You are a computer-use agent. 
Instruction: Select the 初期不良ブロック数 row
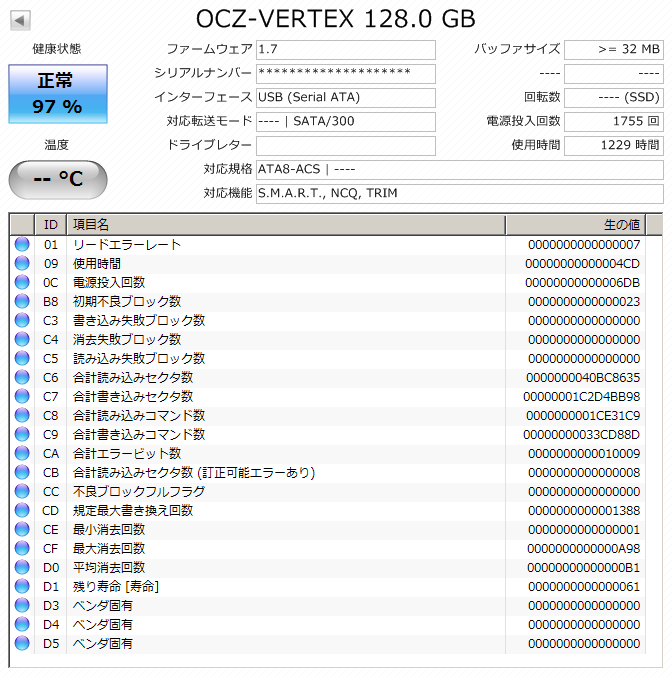click(x=328, y=302)
